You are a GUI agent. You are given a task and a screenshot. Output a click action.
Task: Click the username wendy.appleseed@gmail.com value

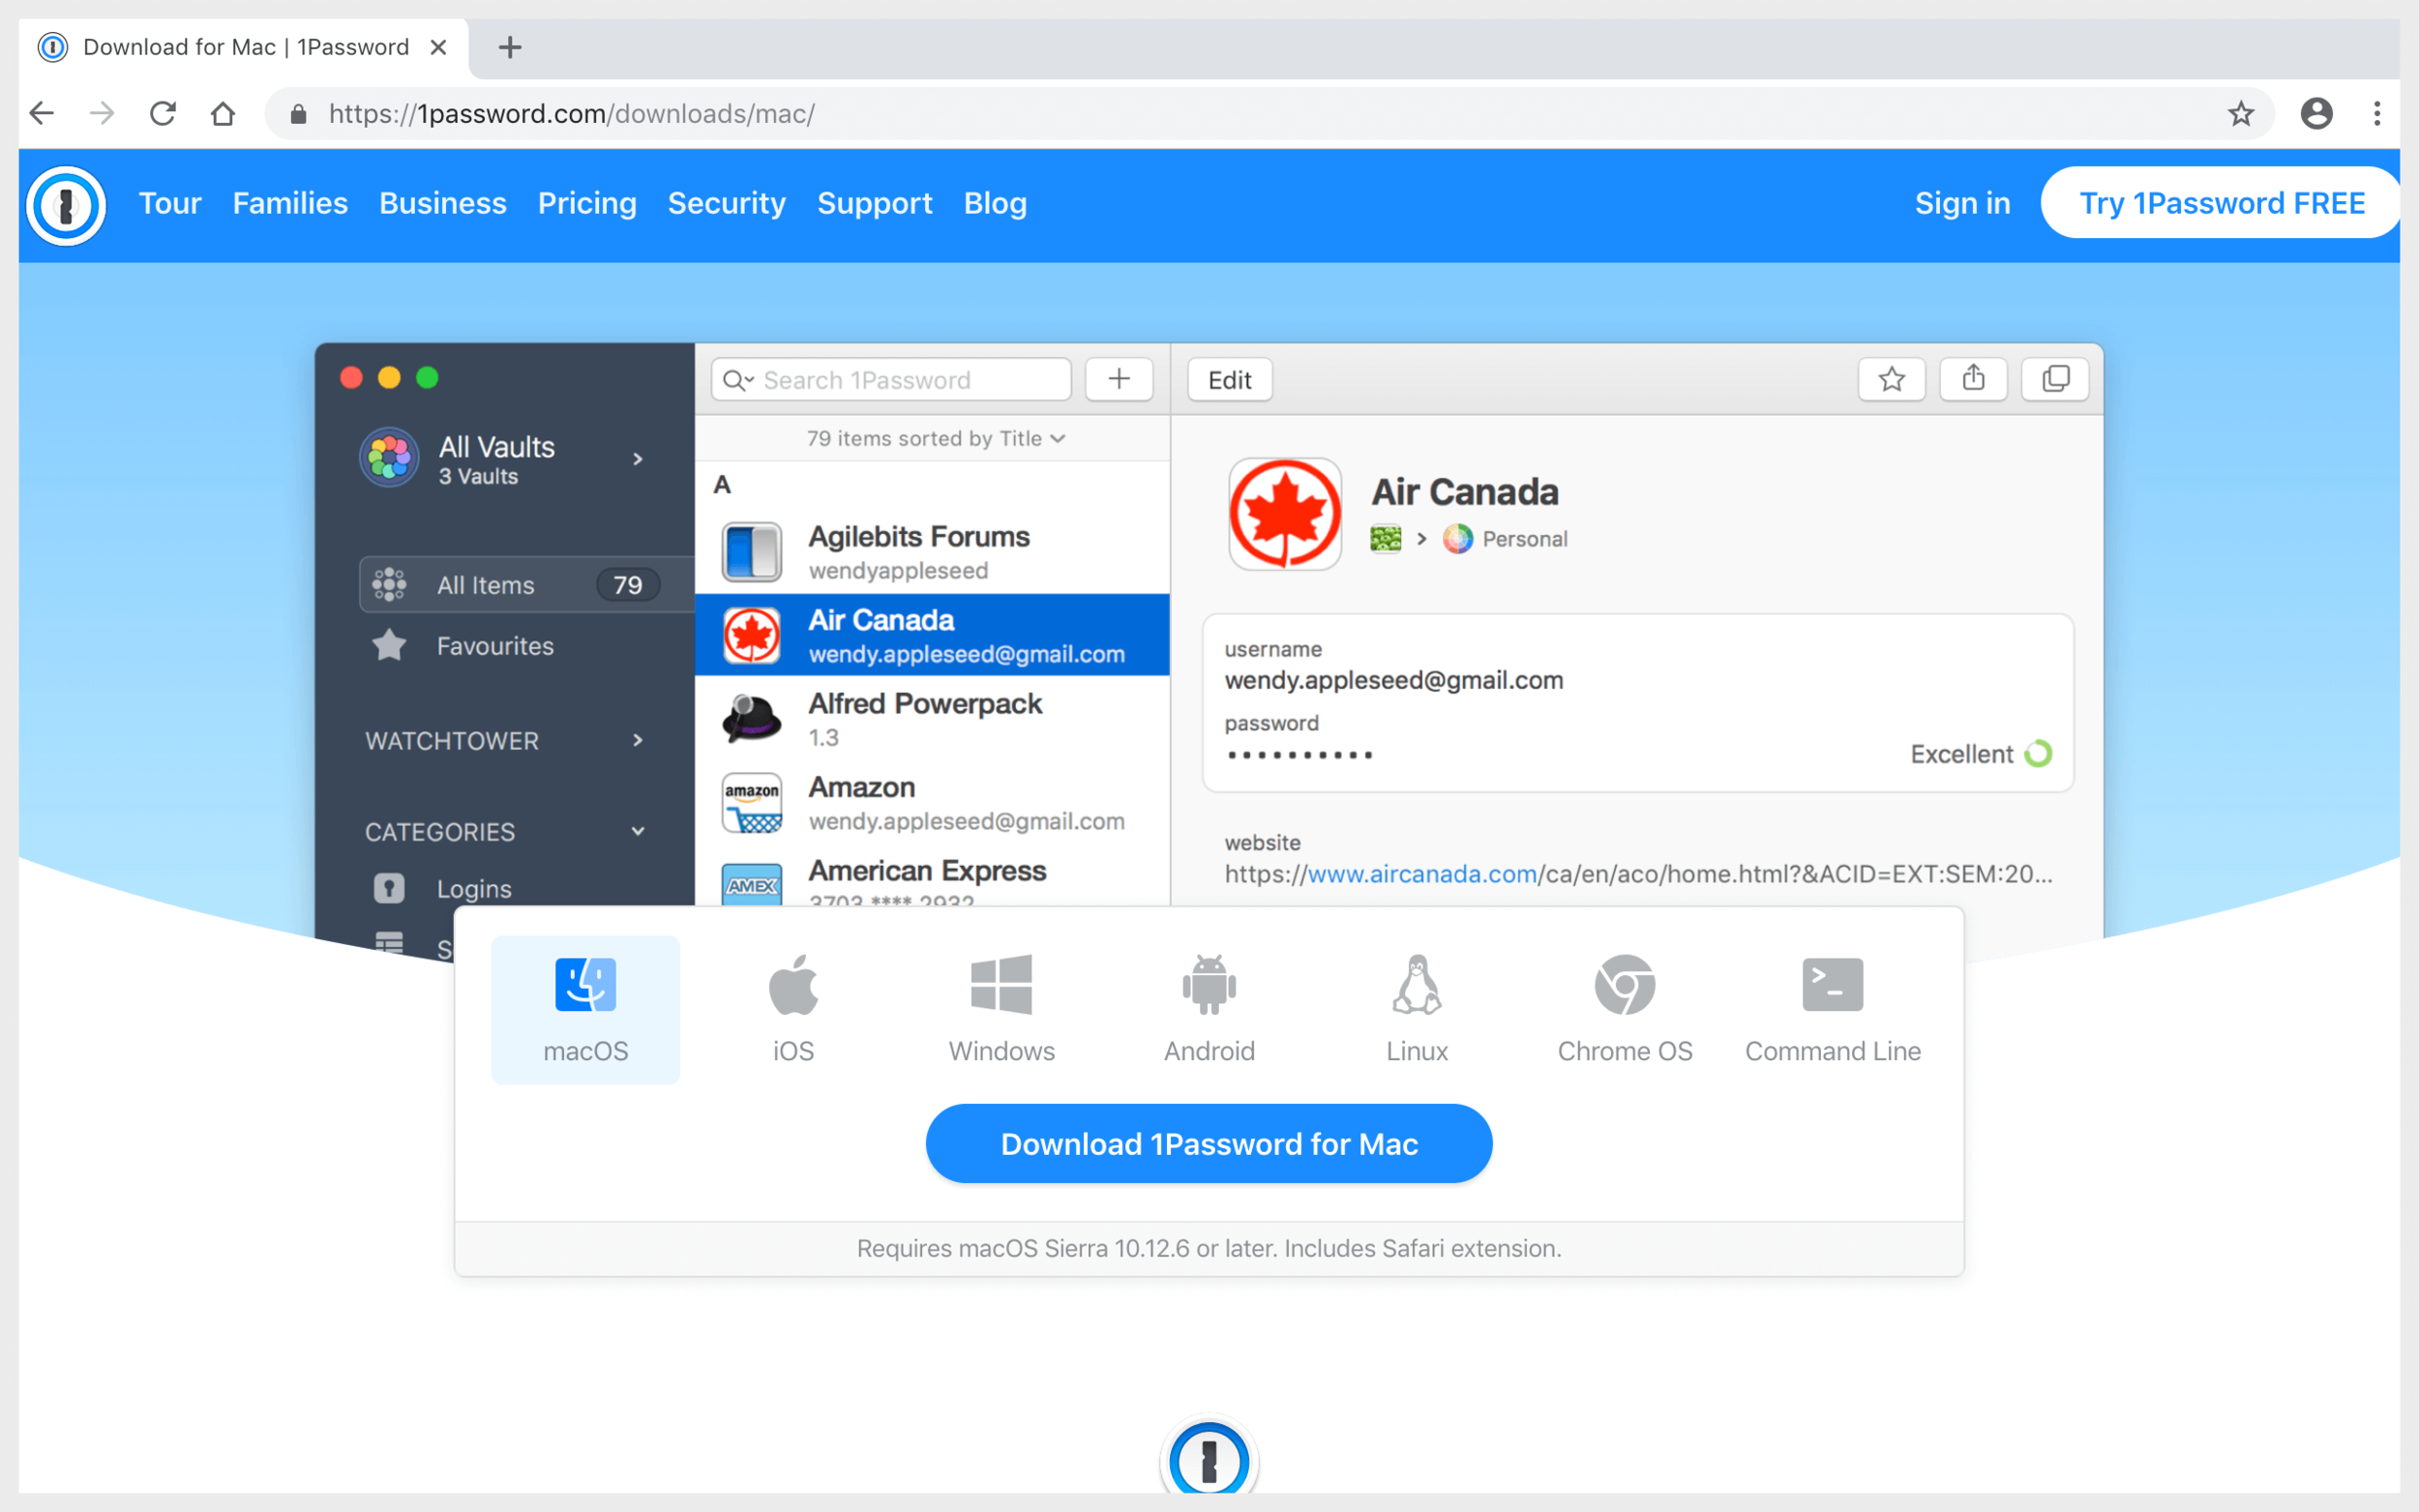(x=1394, y=680)
